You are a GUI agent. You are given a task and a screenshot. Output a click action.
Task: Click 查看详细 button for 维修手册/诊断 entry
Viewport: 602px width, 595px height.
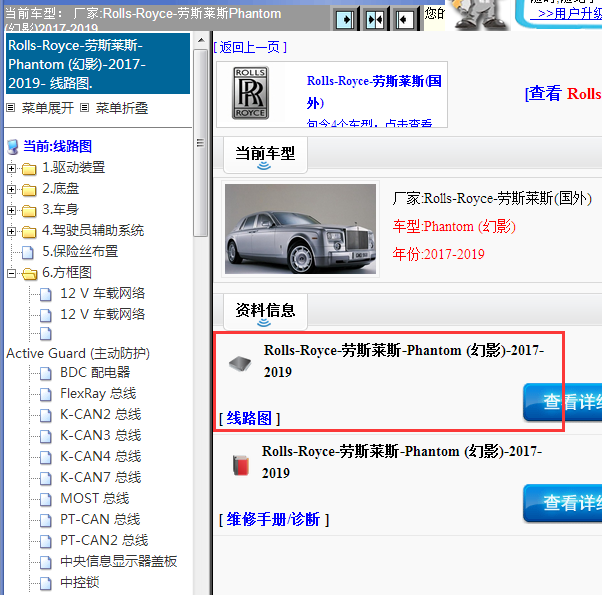562,503
